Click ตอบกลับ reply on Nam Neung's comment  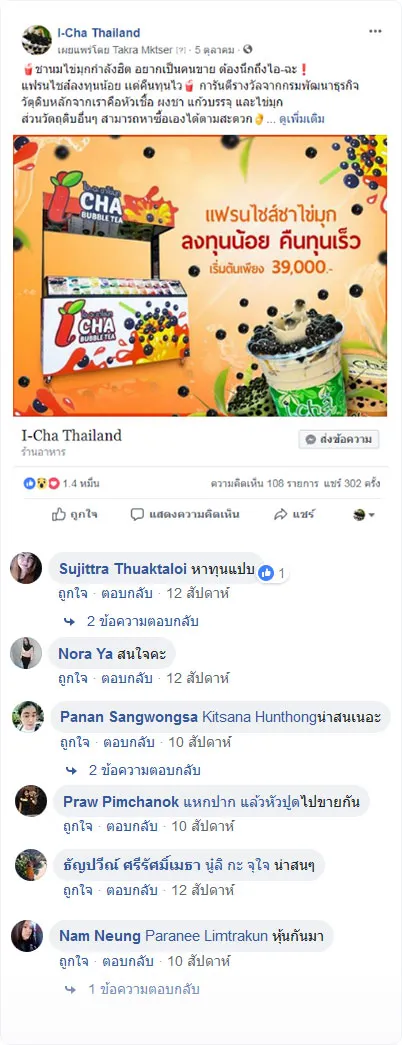127,962
